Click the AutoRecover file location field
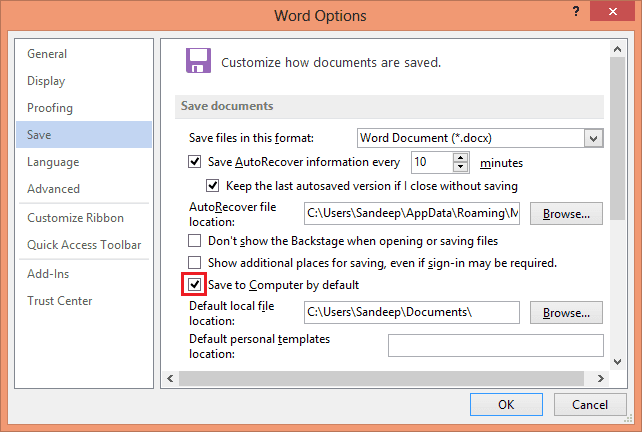The image size is (642, 432). 411,213
